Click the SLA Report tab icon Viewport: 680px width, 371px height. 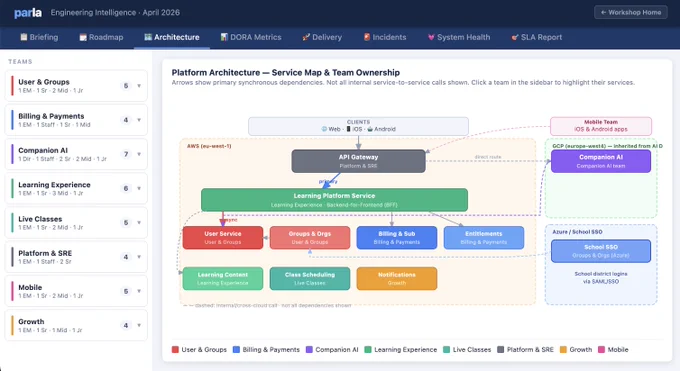tap(515, 37)
